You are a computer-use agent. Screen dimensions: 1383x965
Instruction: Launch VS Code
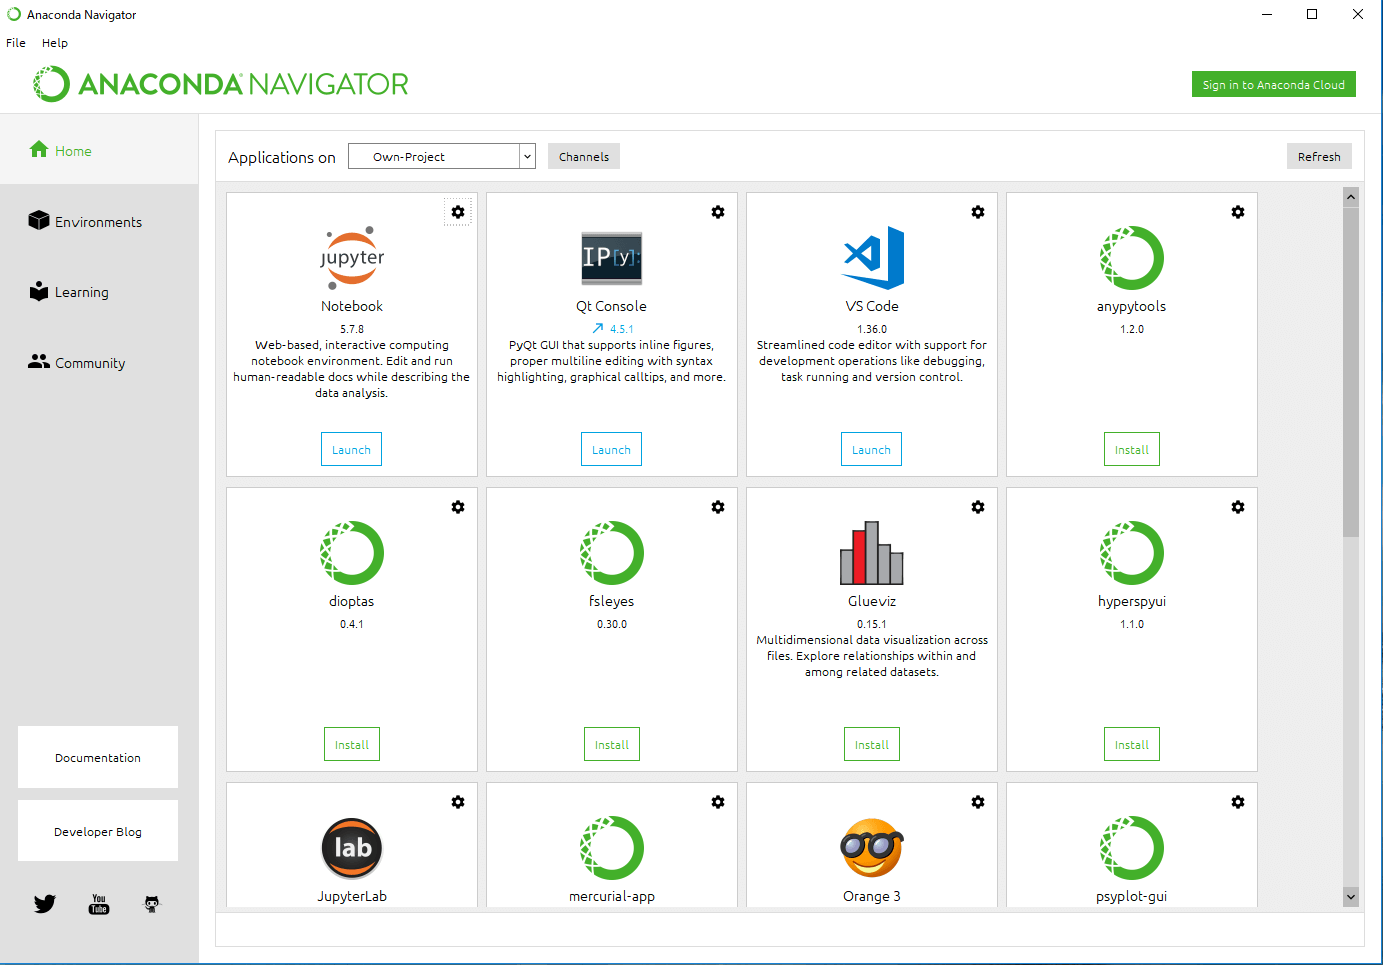point(871,449)
